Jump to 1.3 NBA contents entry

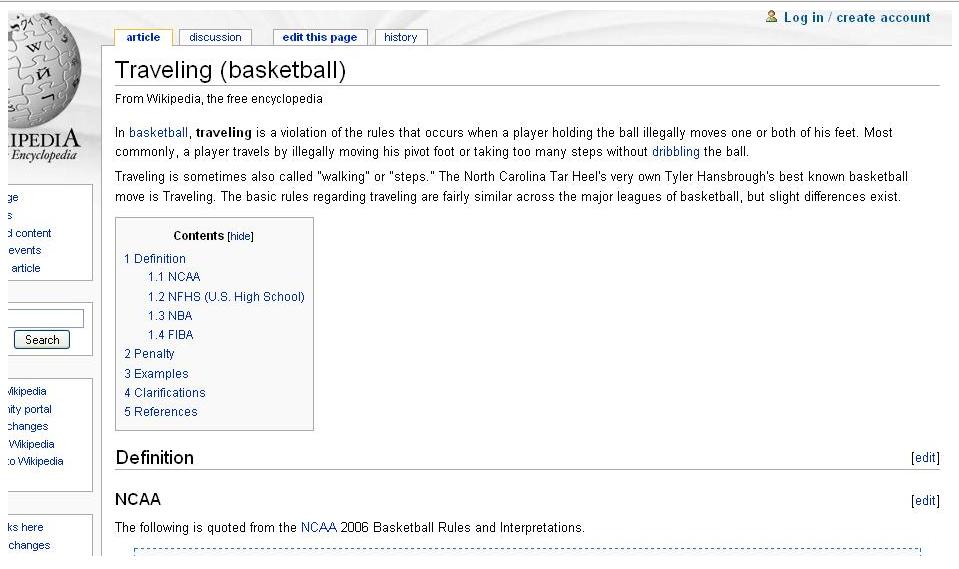[170, 316]
